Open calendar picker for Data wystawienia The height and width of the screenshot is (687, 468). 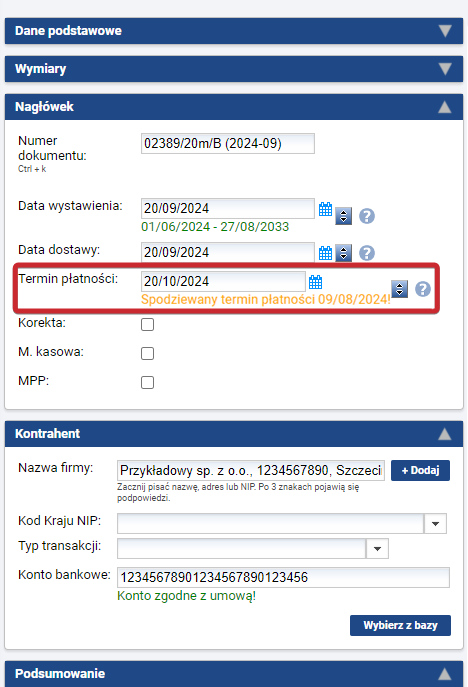point(325,209)
